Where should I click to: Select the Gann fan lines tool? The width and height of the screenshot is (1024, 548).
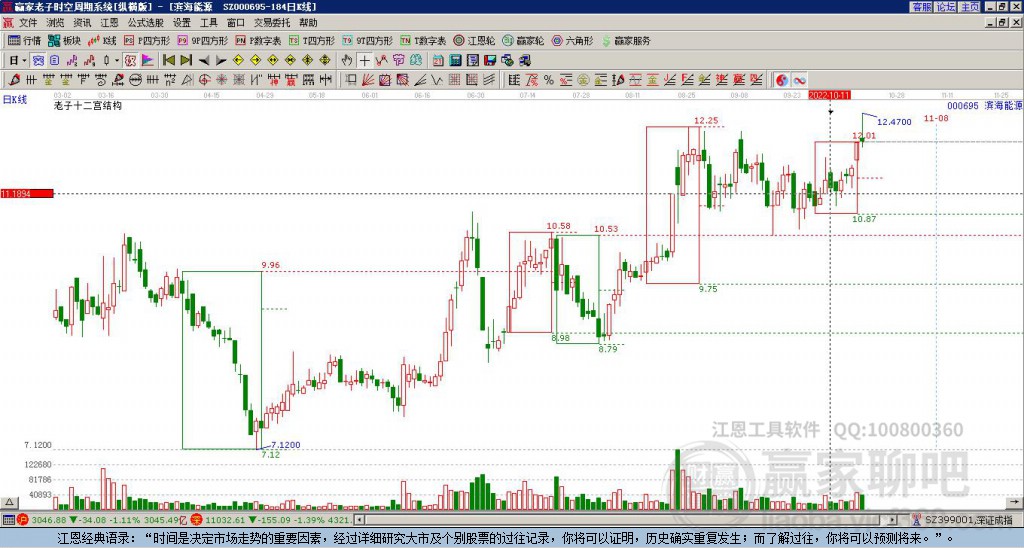[x=368, y=80]
